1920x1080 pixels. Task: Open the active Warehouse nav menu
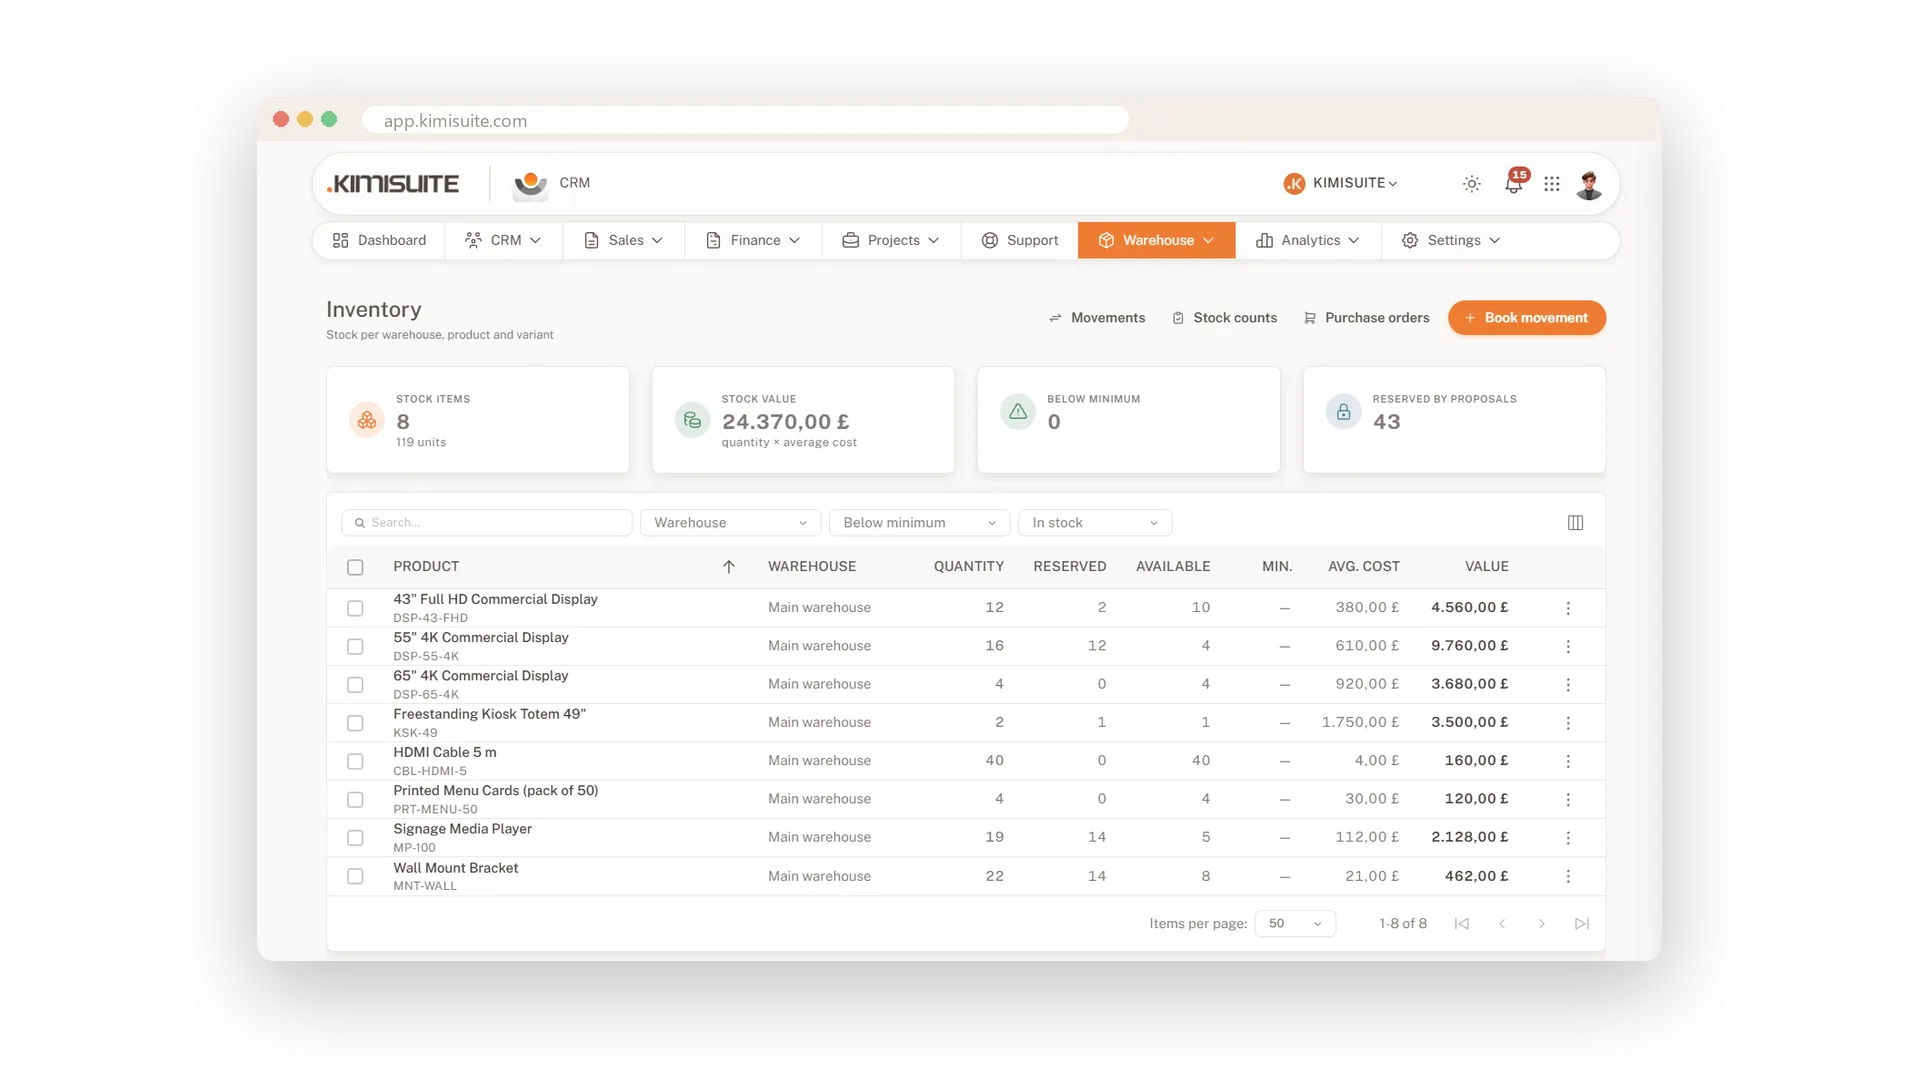tap(1156, 241)
